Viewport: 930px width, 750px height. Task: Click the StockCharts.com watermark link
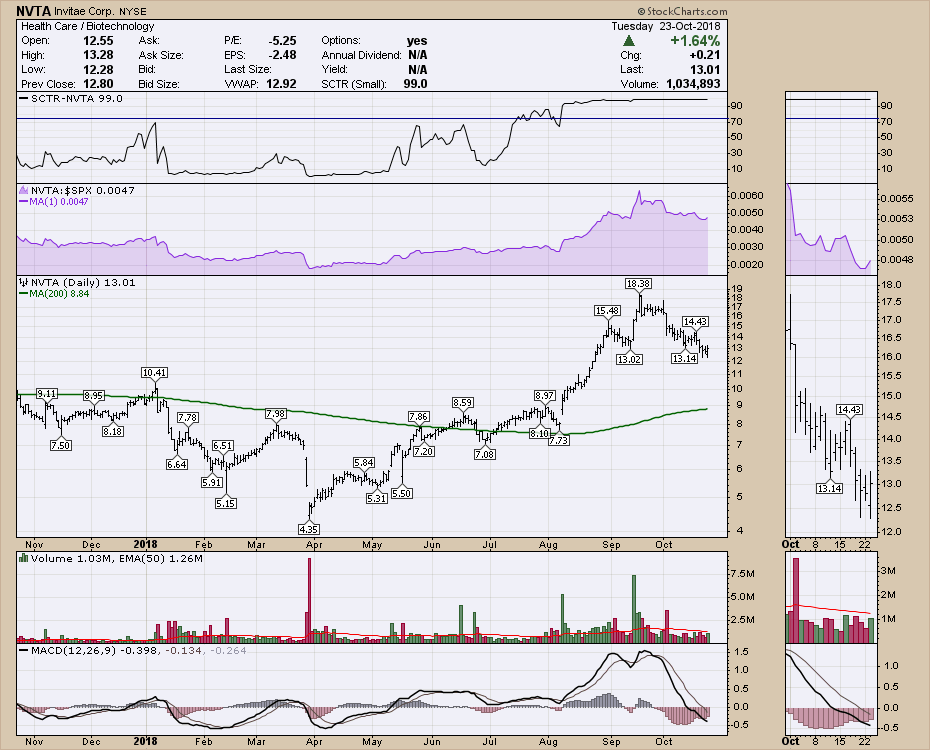point(682,11)
